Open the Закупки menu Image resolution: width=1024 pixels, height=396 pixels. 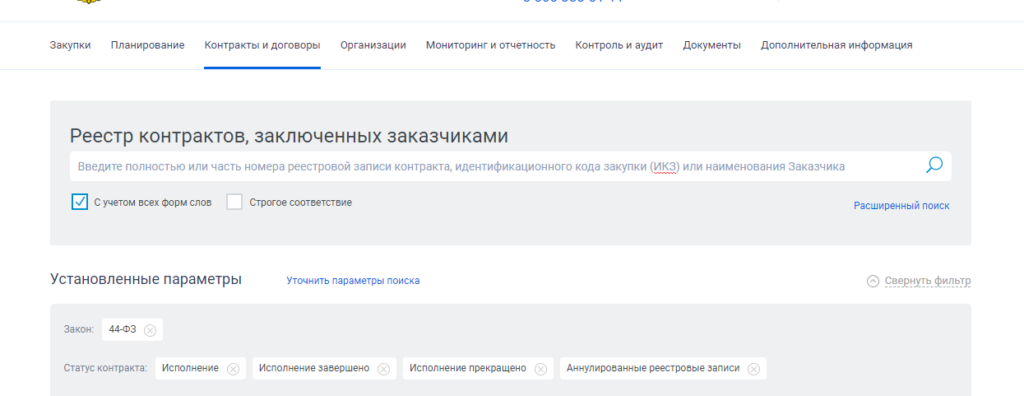pyautogui.click(x=70, y=45)
